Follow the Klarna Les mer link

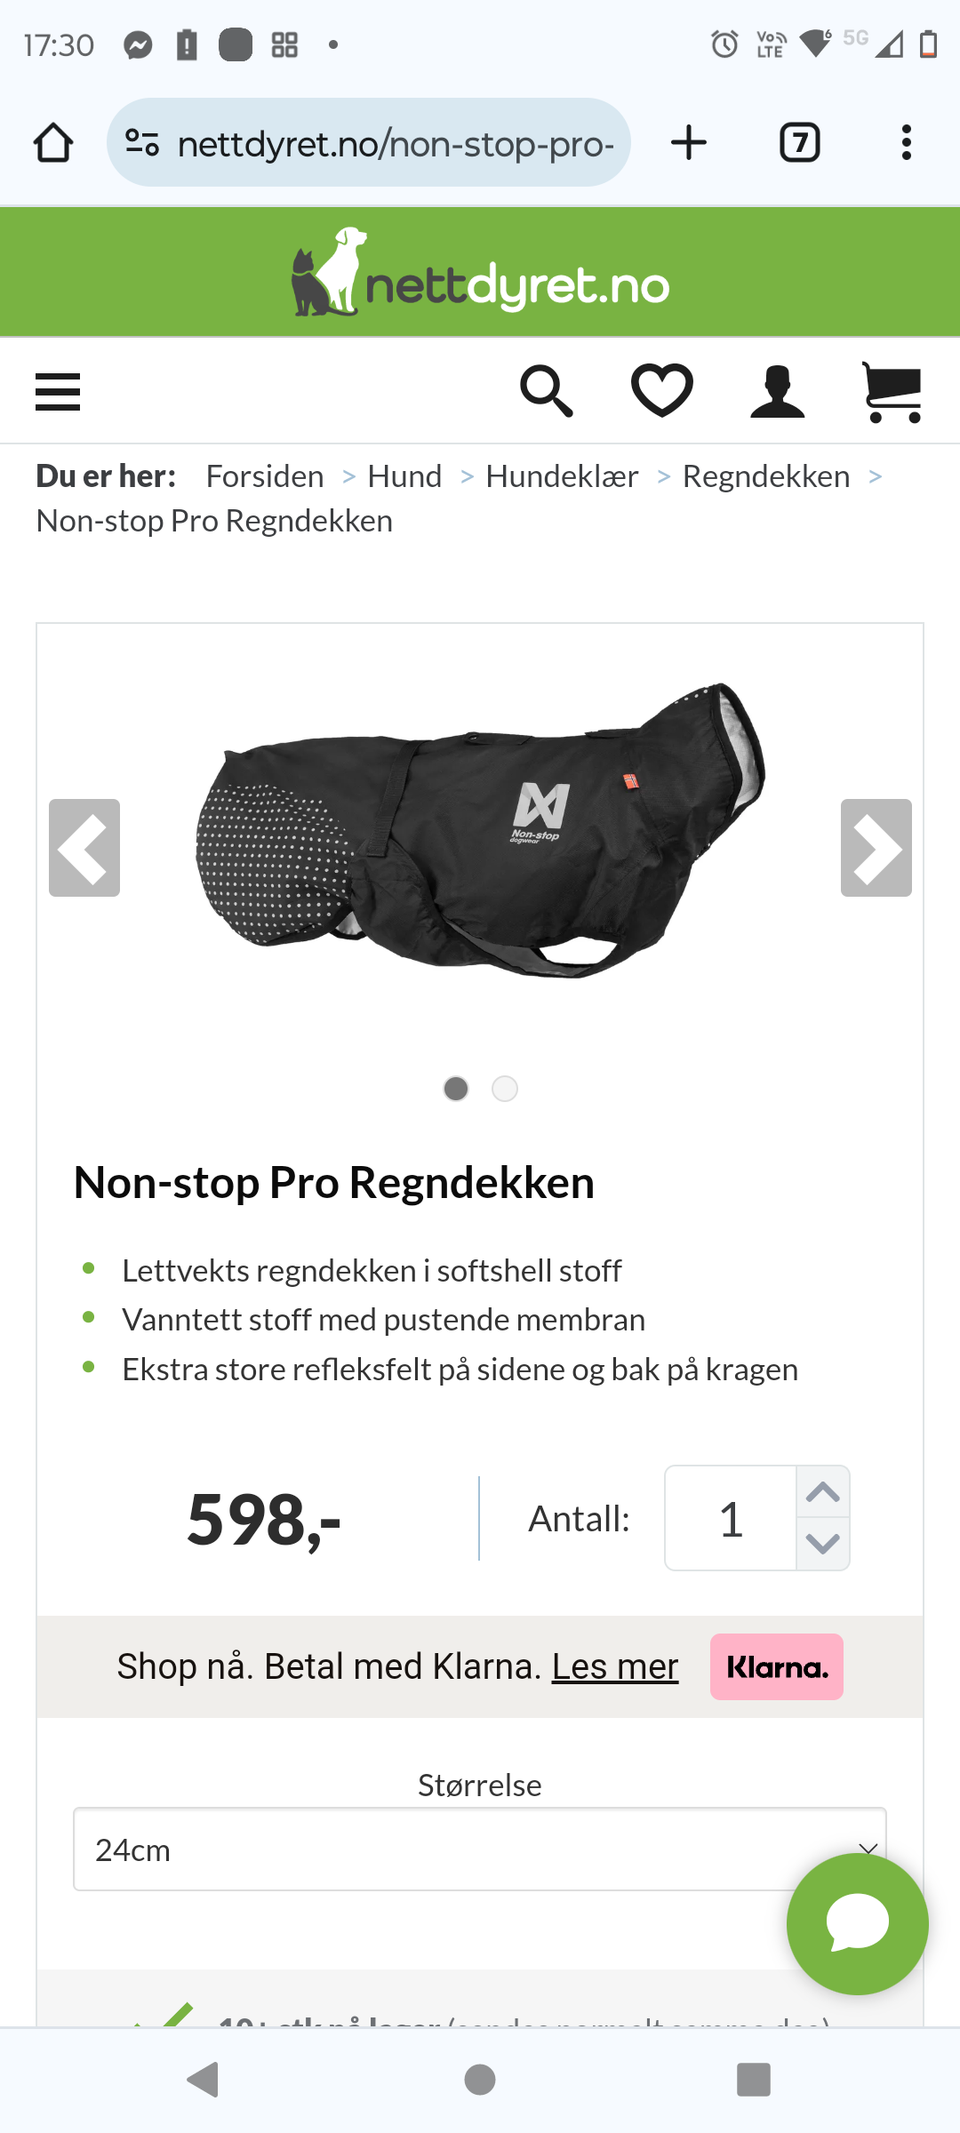615,1667
